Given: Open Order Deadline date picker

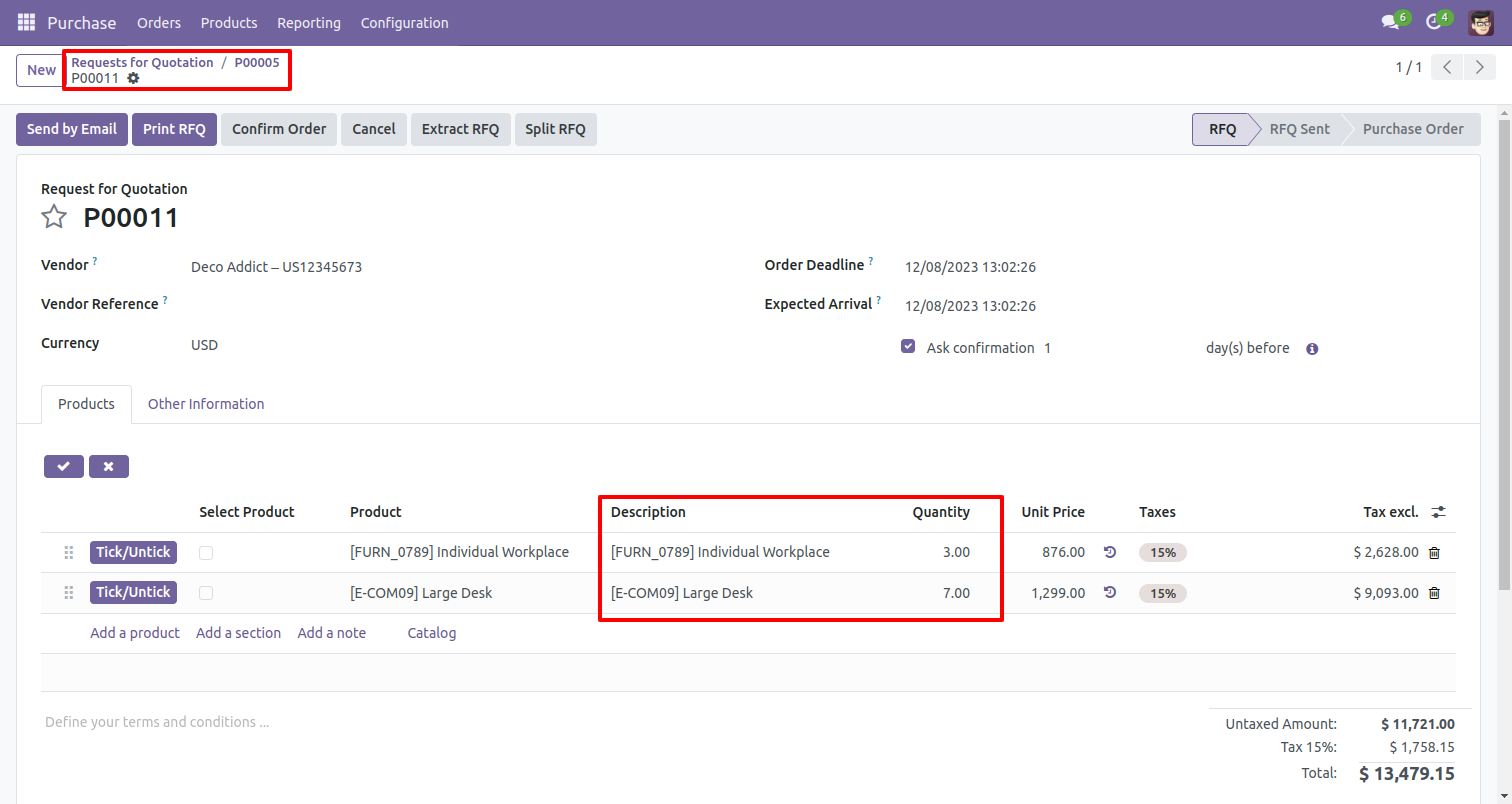Looking at the screenshot, I should click(970, 267).
